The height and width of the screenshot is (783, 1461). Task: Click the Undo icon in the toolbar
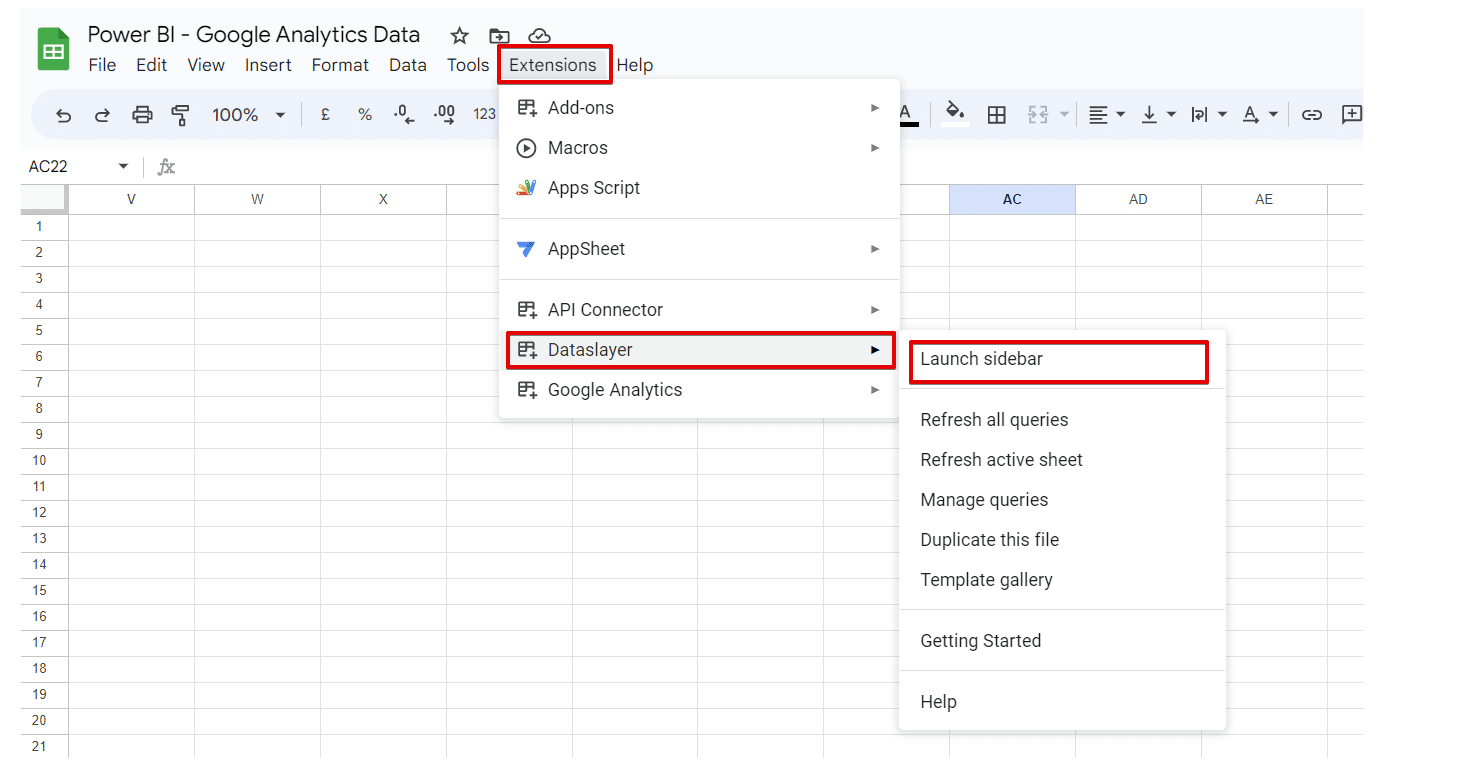pos(63,114)
